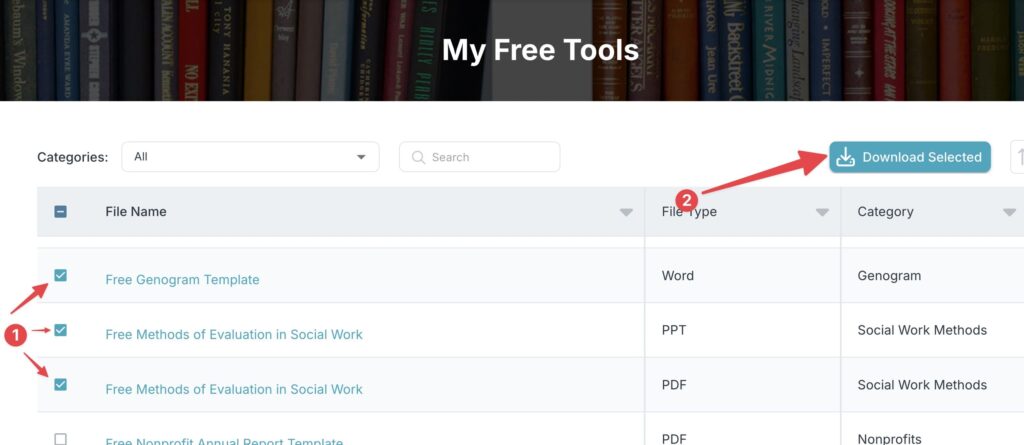This screenshot has height=445, width=1024.
Task: Sort by the File Name column header
Action: [x=136, y=212]
